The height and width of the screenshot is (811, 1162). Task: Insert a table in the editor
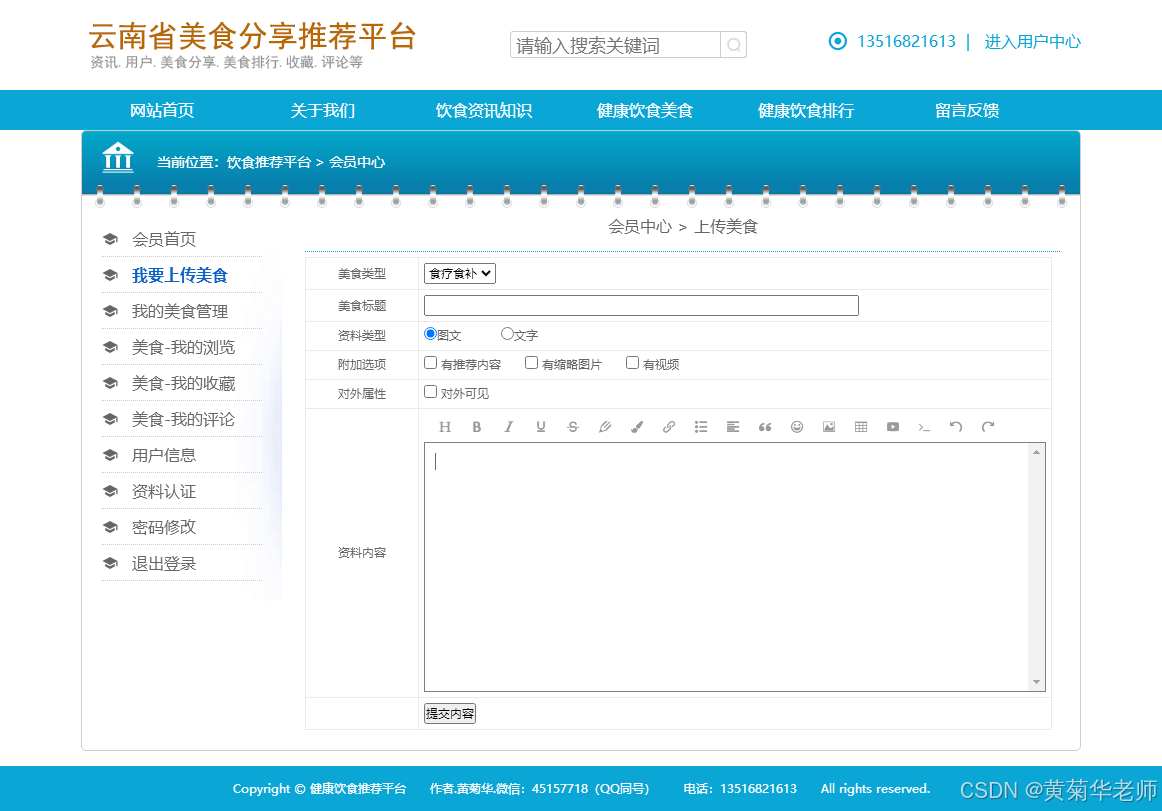(x=860, y=427)
